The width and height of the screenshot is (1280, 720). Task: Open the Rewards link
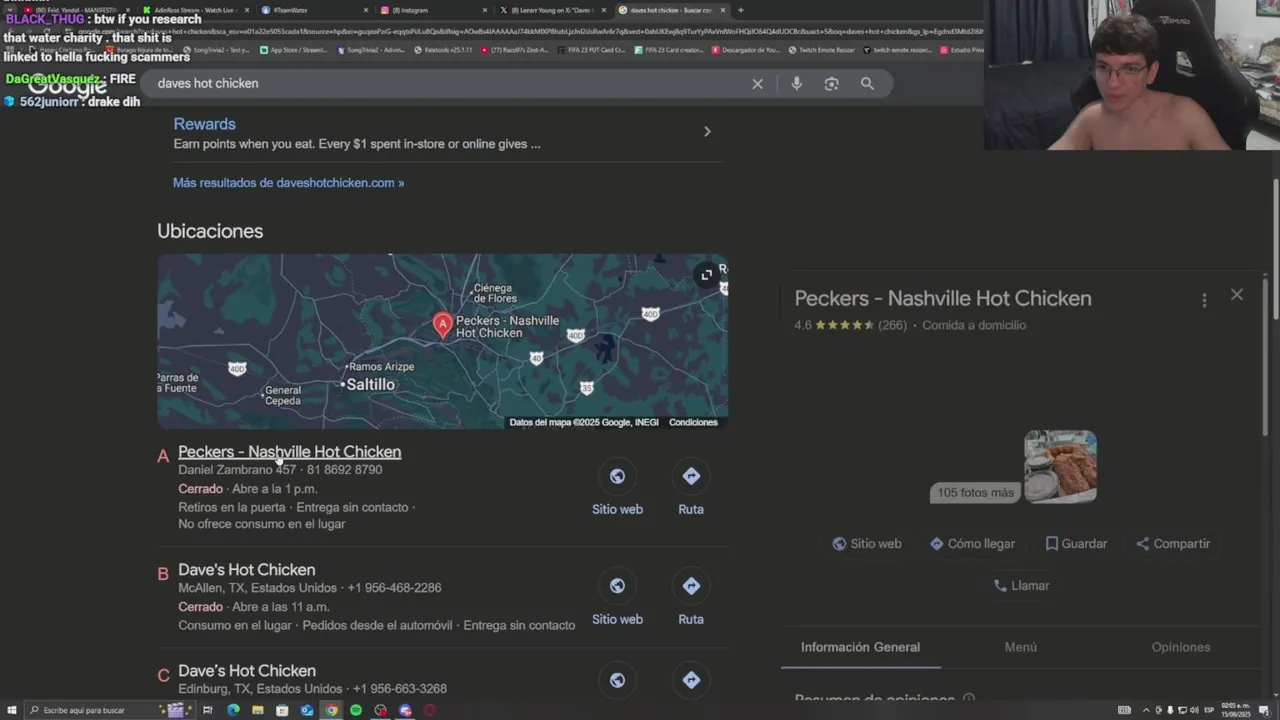click(204, 124)
